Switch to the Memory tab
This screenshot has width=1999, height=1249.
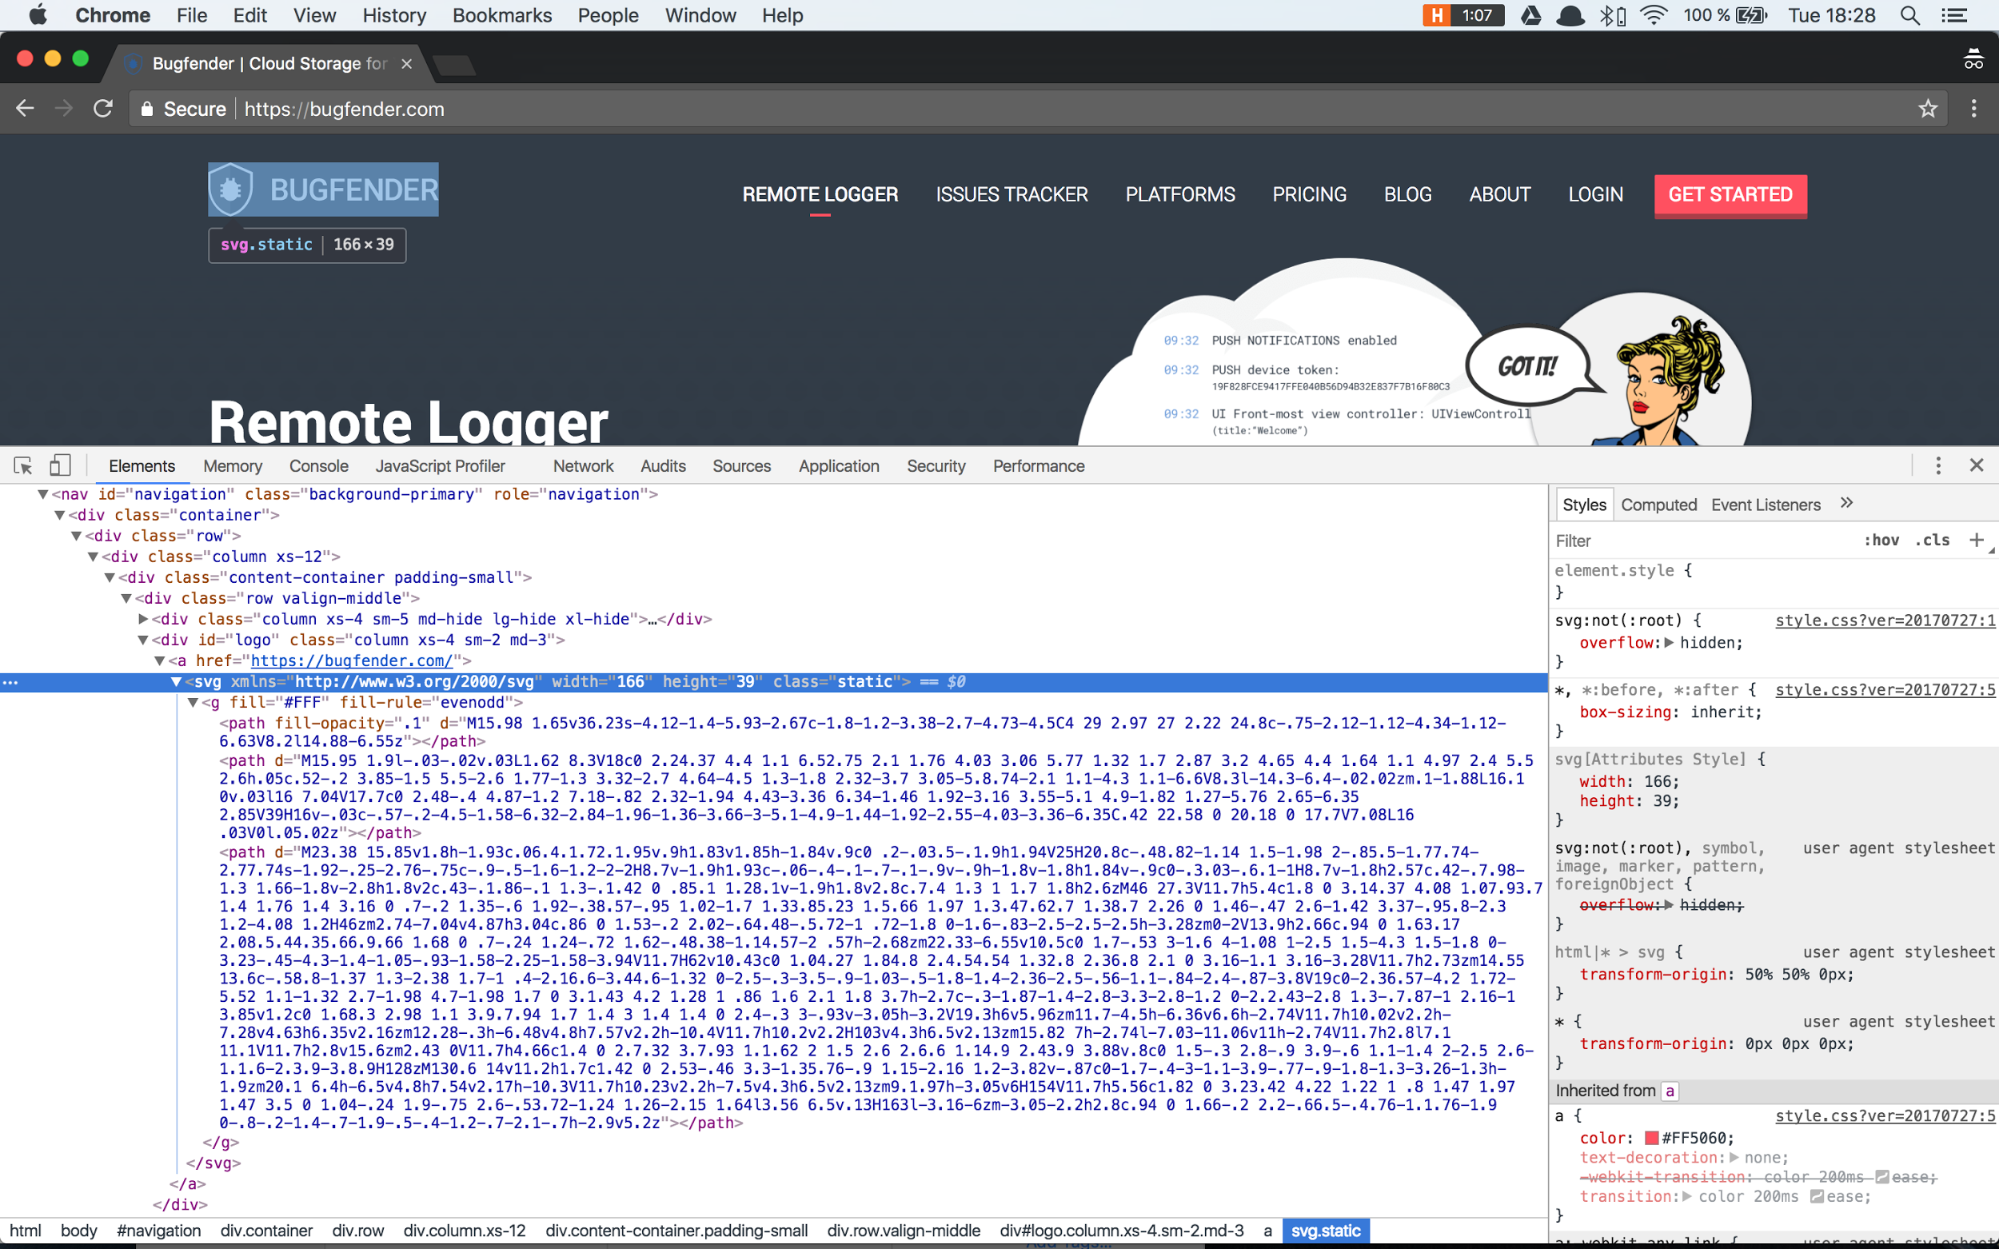coord(233,466)
